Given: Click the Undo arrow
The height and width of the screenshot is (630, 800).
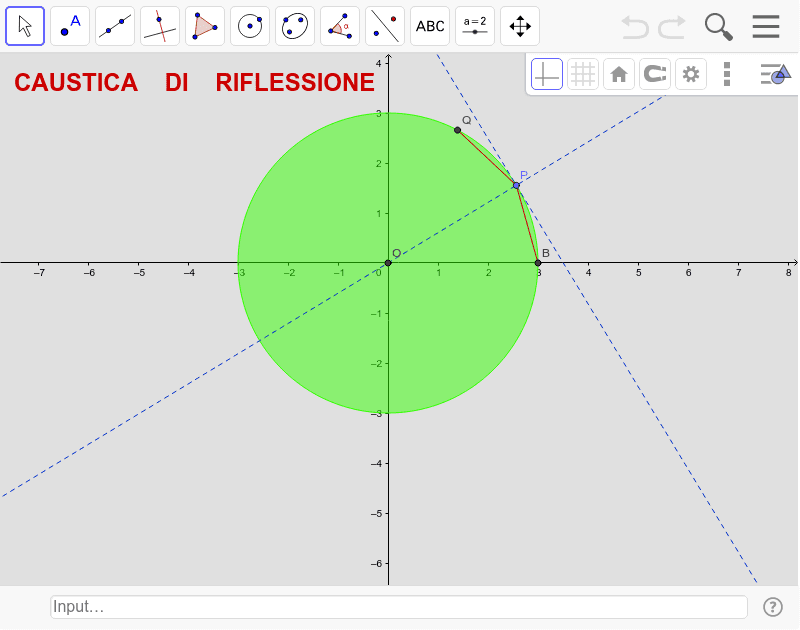Looking at the screenshot, I should 635,27.
